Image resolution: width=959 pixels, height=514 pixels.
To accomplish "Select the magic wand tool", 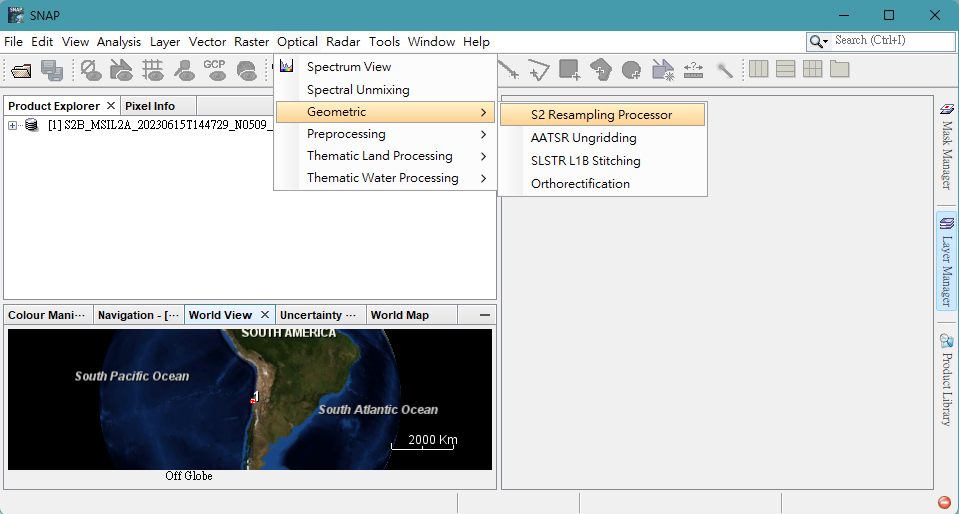I will tap(725, 70).
